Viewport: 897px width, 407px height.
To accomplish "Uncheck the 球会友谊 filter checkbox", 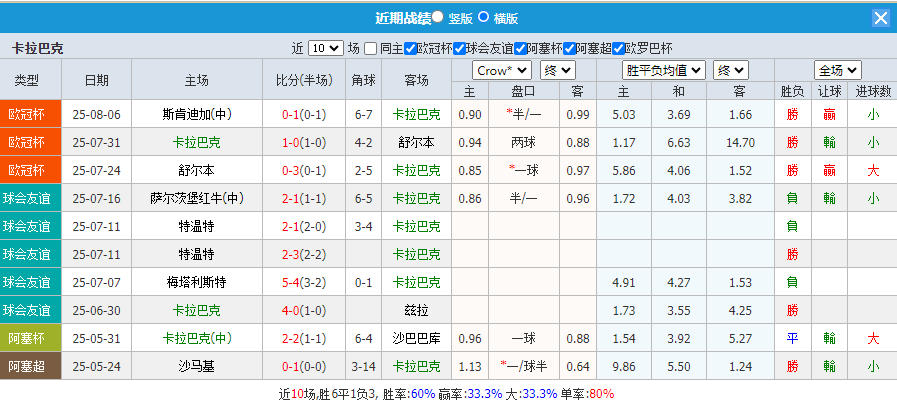I will [x=459, y=48].
